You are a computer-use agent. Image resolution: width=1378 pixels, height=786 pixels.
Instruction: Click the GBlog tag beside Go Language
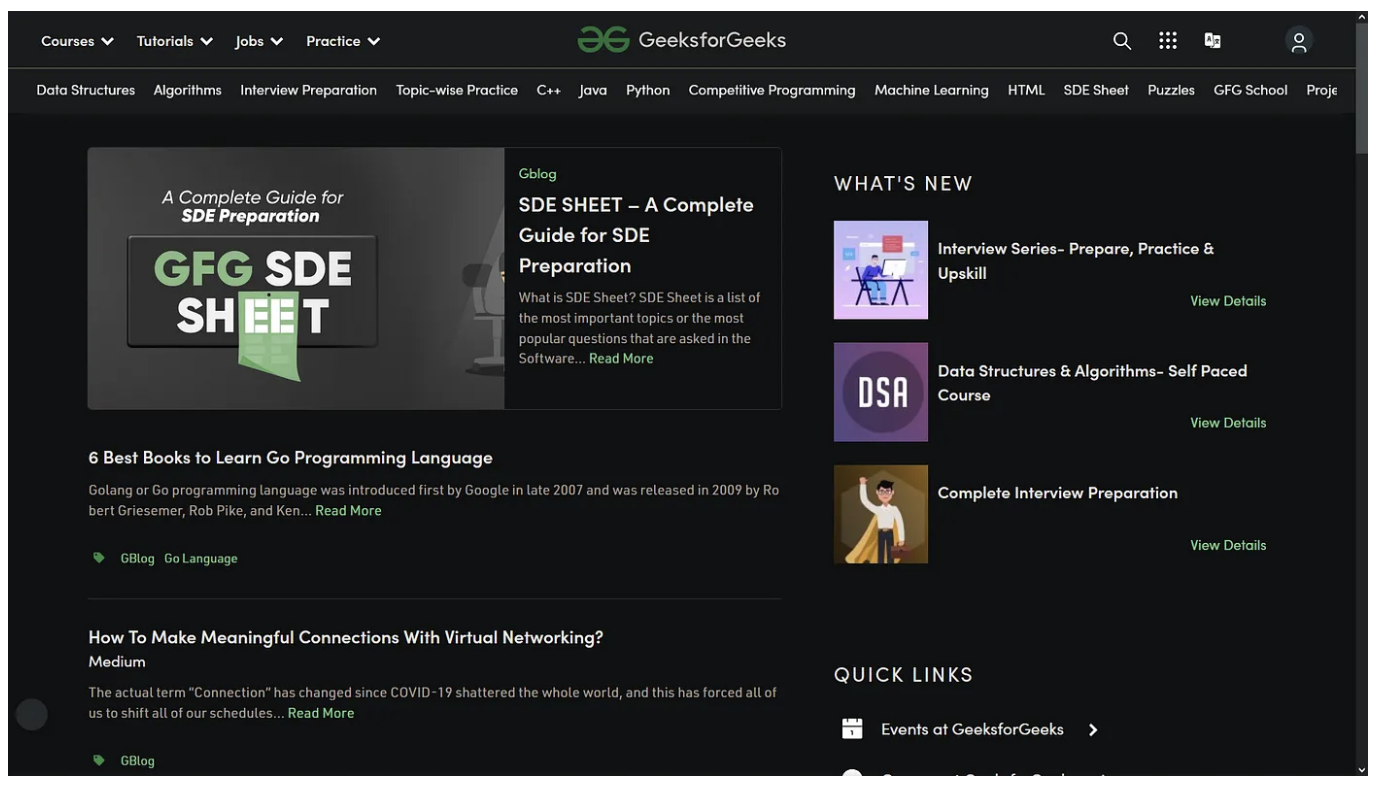(x=137, y=558)
